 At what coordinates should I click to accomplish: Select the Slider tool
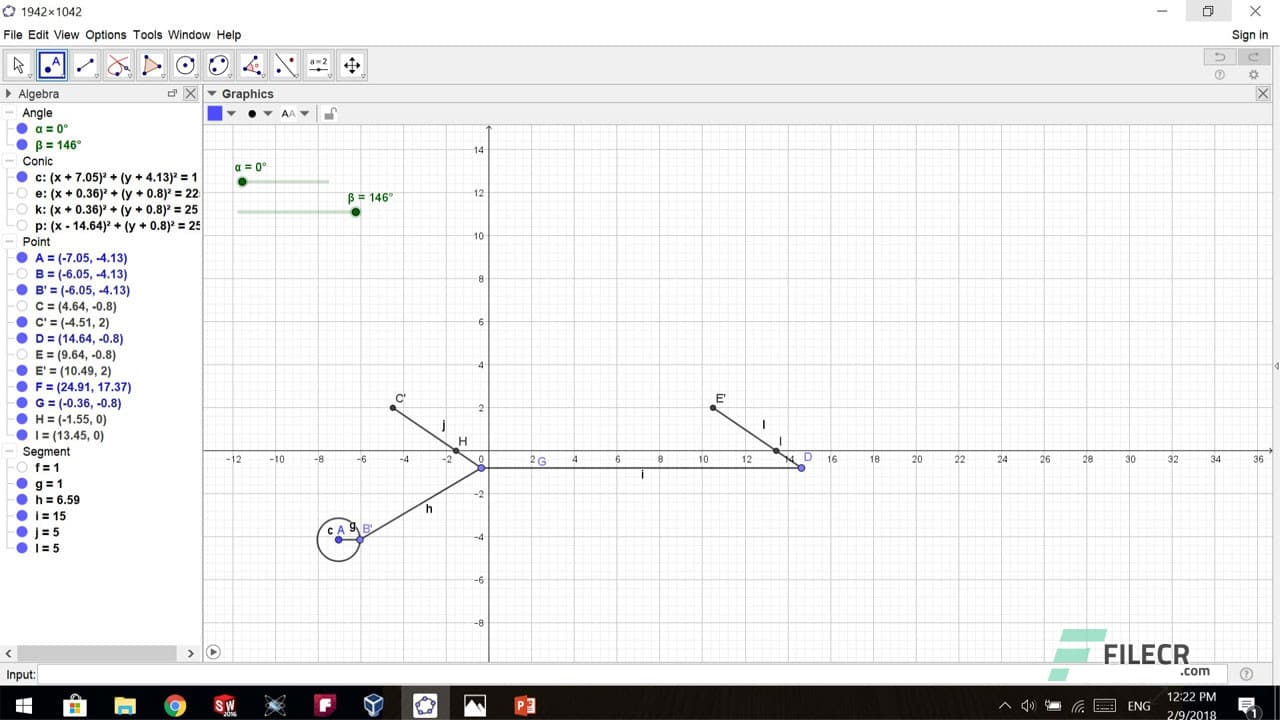(320, 64)
